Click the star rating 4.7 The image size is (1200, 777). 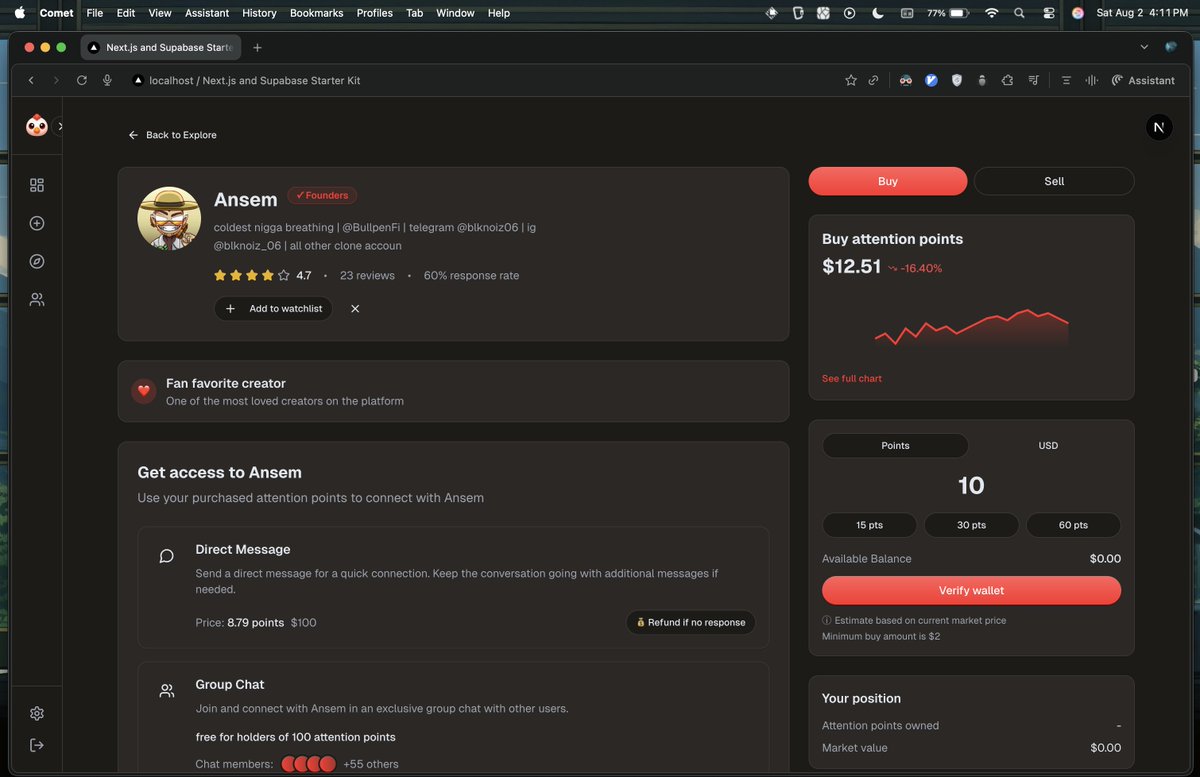(262, 275)
